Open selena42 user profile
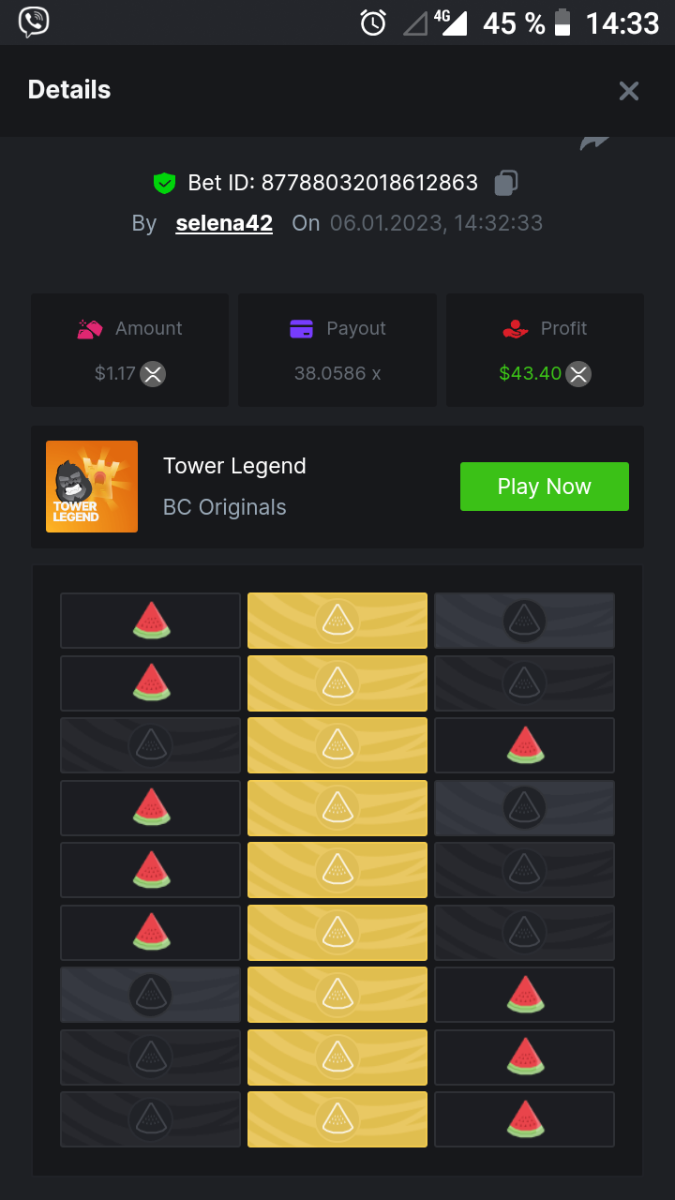This screenshot has width=675, height=1200. tap(224, 223)
